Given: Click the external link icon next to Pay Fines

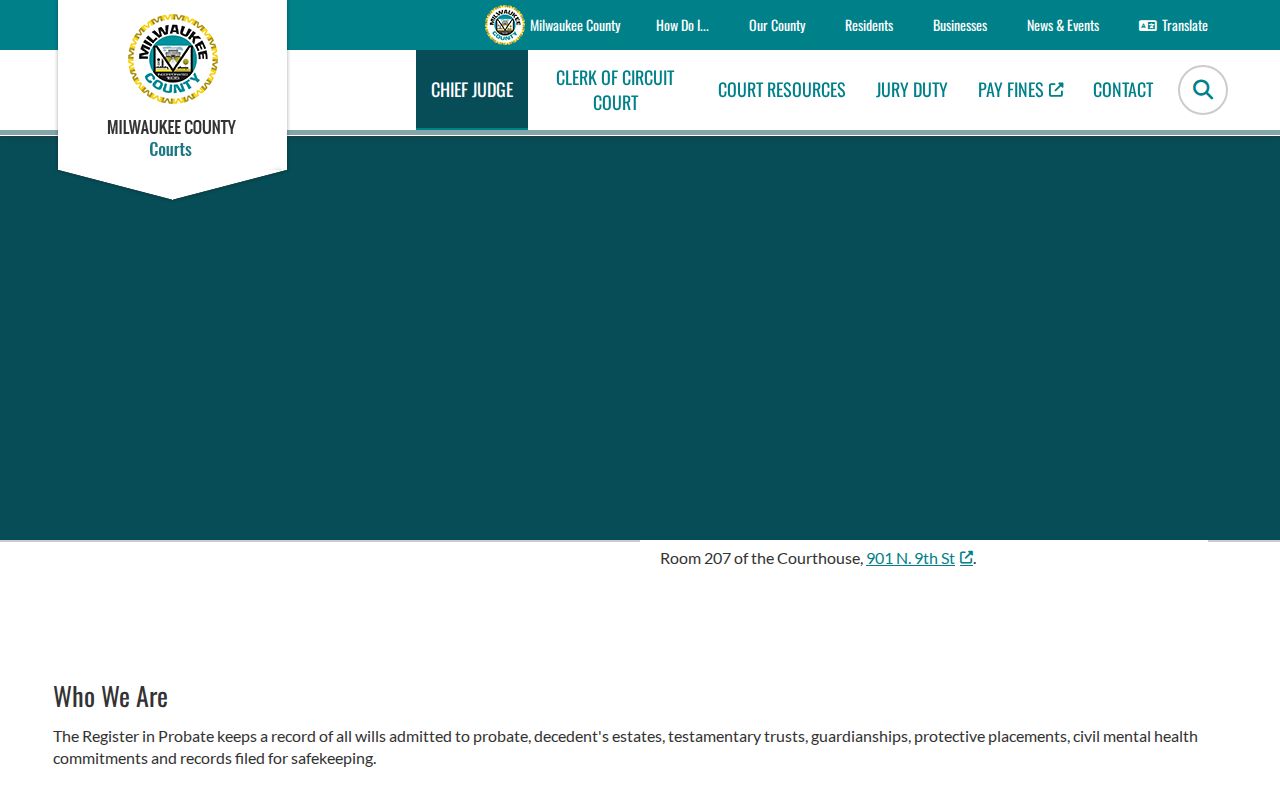Looking at the screenshot, I should 1056,90.
